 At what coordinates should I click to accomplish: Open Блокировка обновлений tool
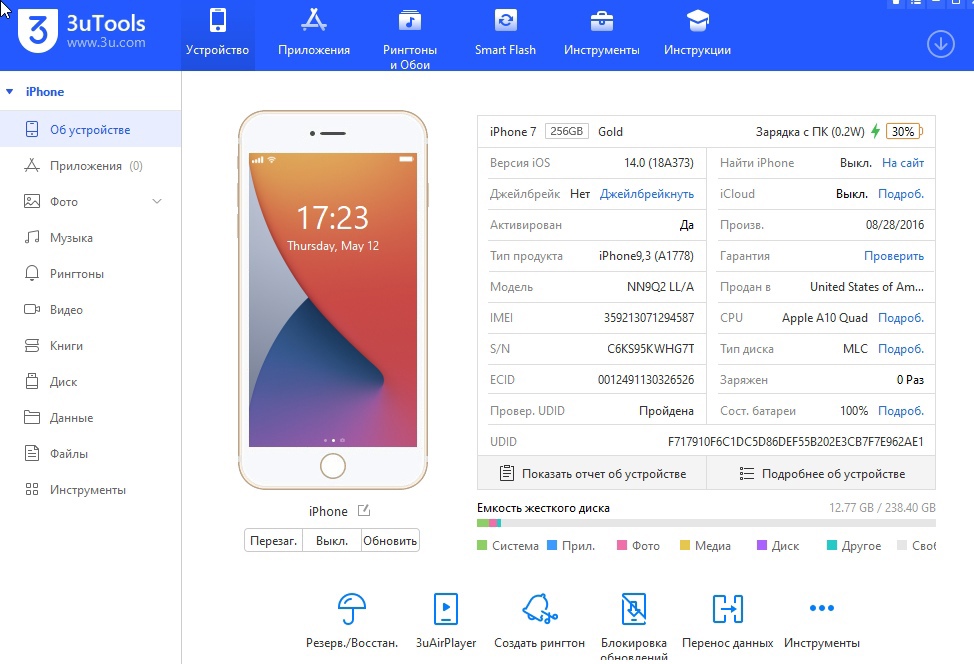(x=634, y=626)
